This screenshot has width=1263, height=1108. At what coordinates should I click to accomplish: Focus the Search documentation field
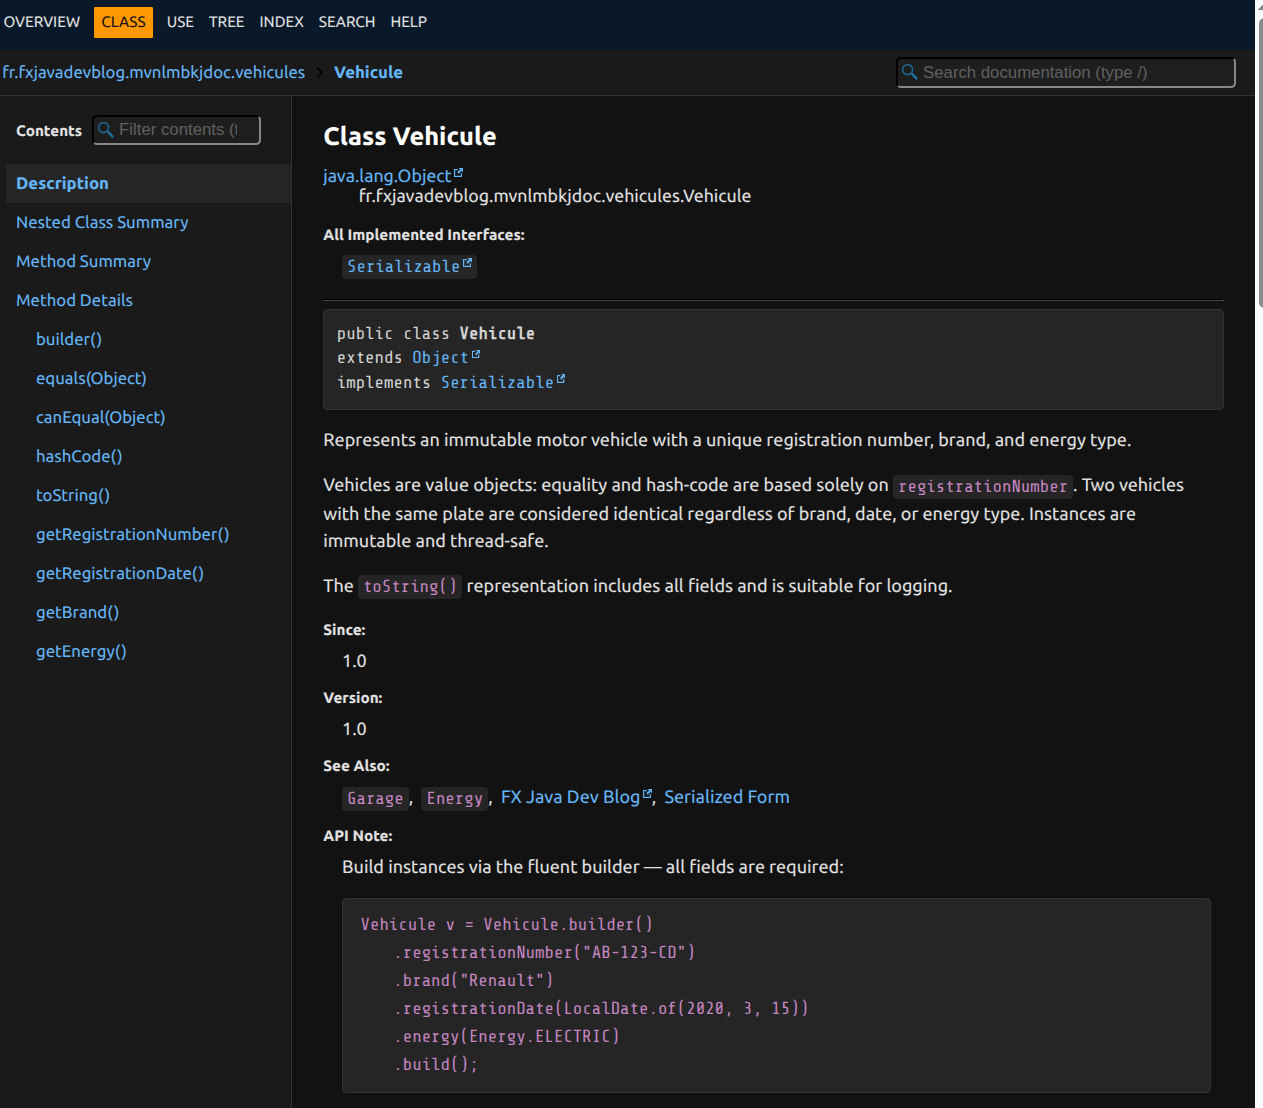pyautogui.click(x=1066, y=72)
